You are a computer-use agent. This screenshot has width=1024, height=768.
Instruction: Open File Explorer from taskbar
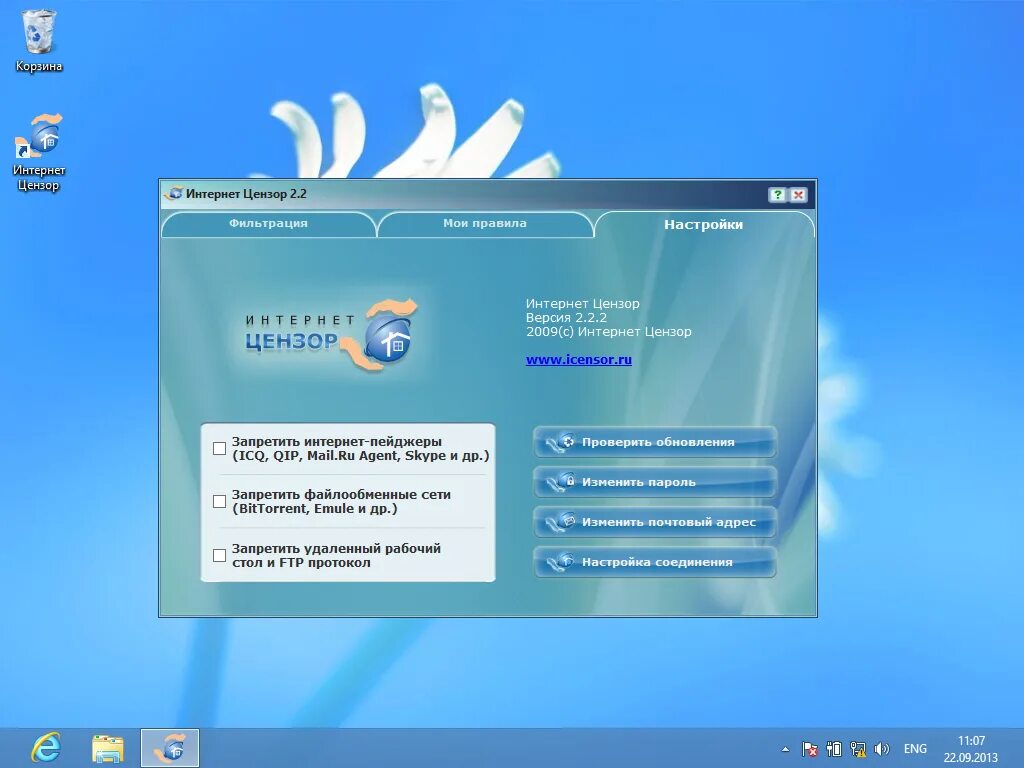[x=108, y=748]
